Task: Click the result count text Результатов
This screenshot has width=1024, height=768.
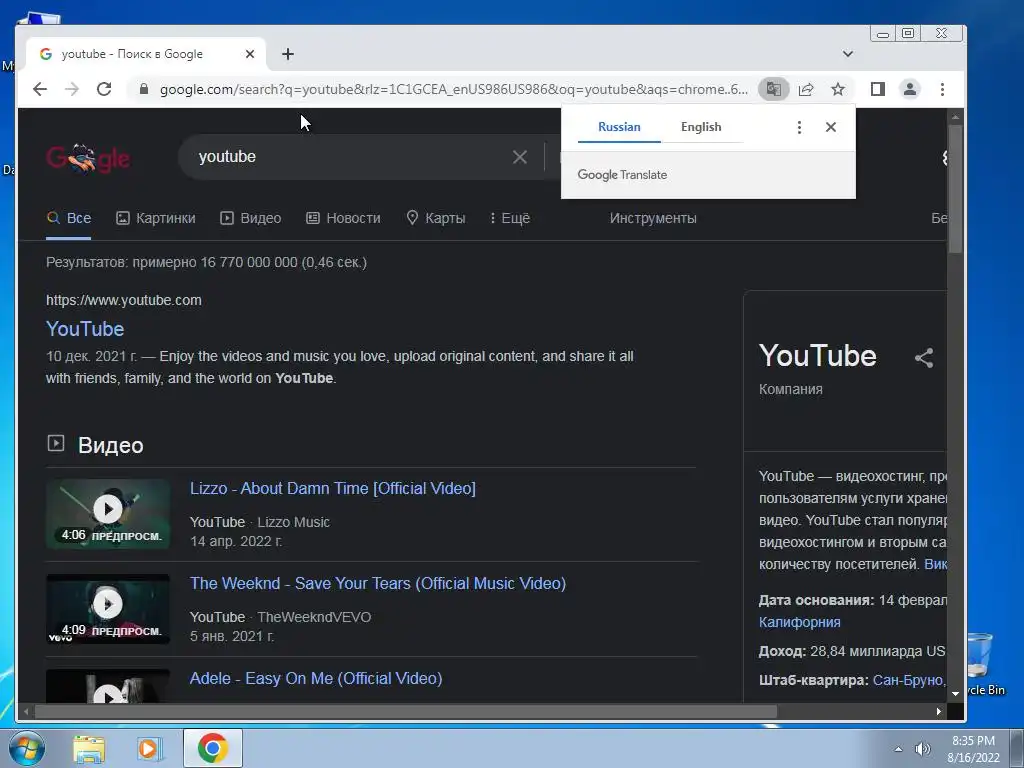Action: click(x=206, y=263)
